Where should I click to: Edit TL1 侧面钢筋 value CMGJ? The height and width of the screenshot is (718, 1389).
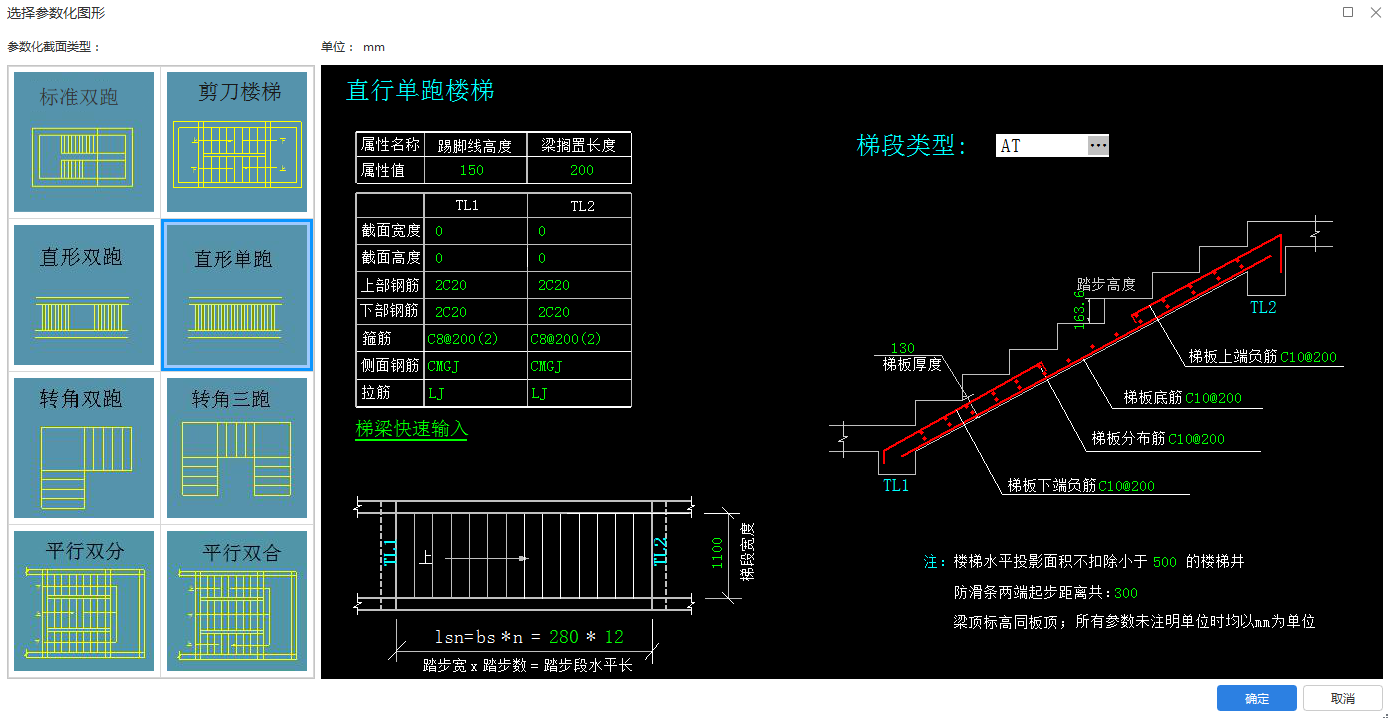[443, 366]
